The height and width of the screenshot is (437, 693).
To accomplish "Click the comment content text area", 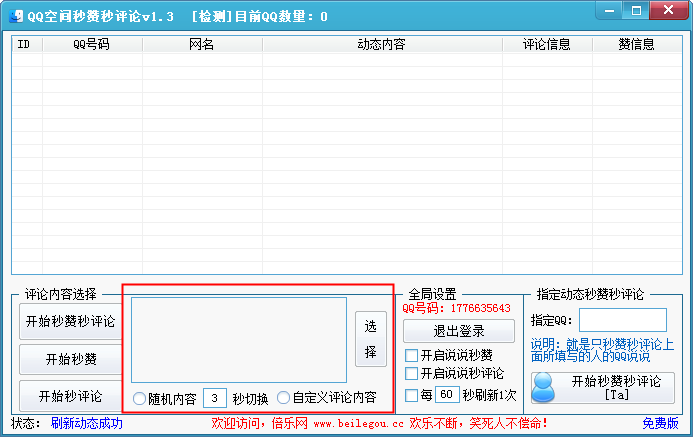I will point(239,340).
